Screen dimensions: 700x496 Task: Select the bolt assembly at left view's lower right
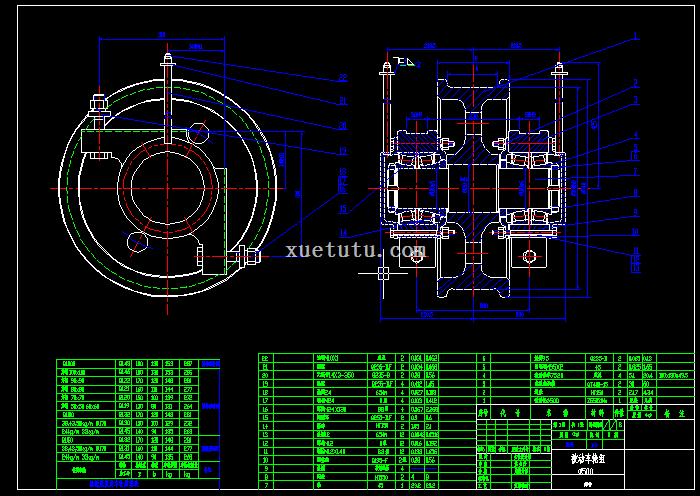246,258
